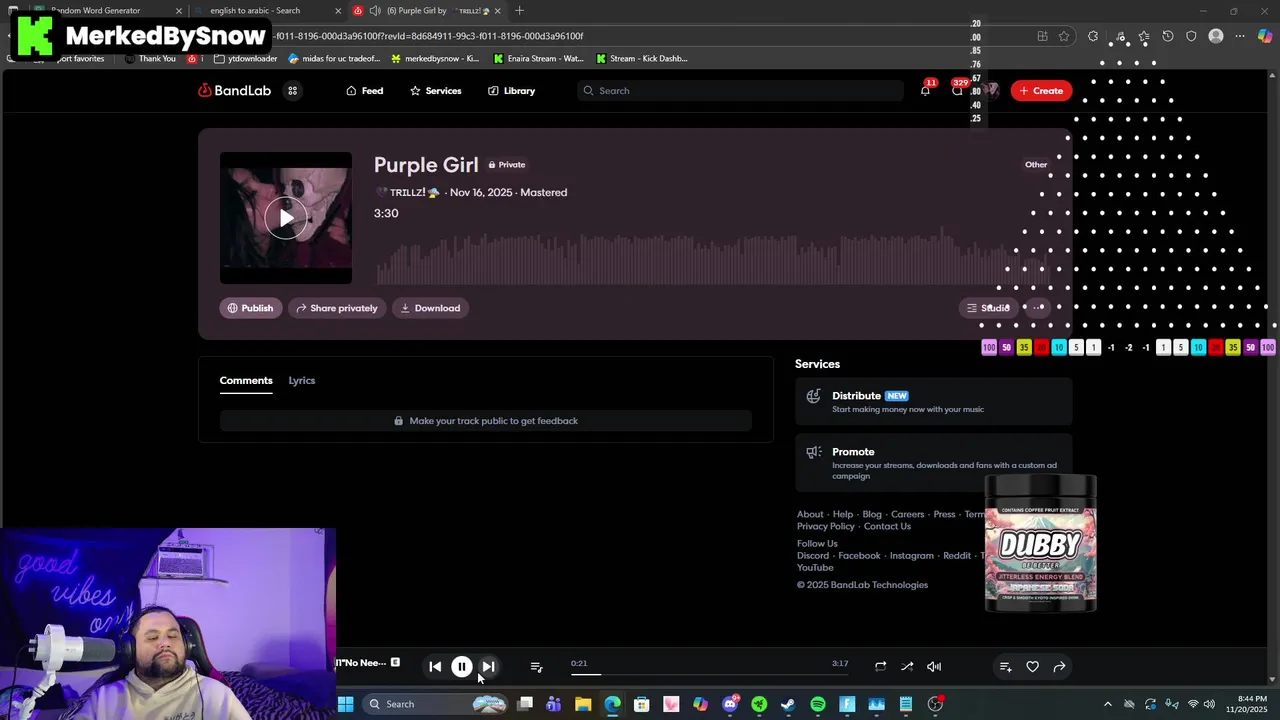Open the player queue icon
The width and height of the screenshot is (1280, 720).
click(x=536, y=667)
